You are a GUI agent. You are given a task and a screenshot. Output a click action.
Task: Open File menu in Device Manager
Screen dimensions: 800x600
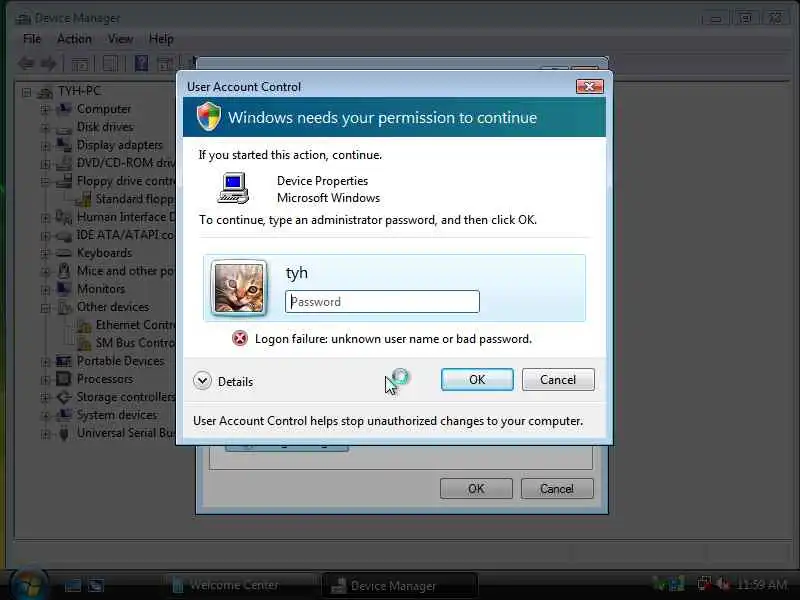[32, 39]
